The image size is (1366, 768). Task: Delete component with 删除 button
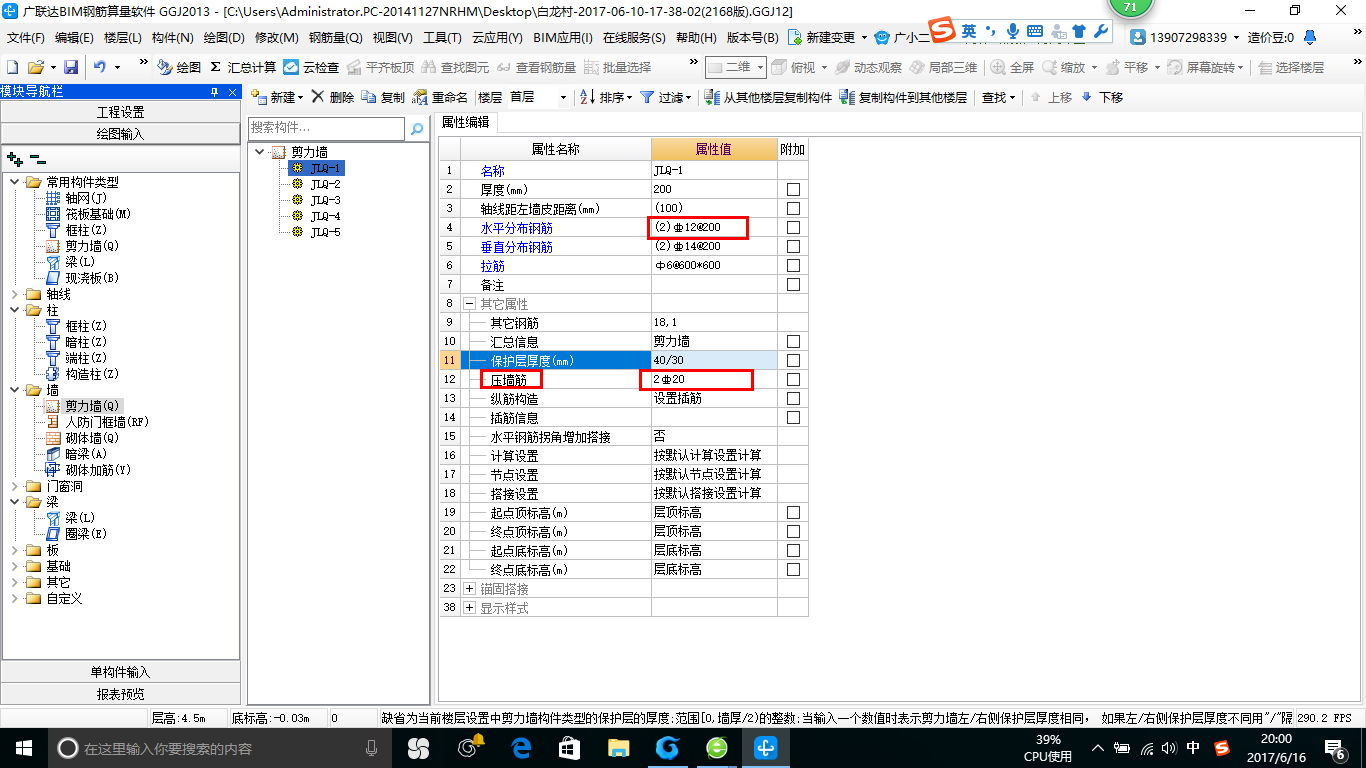332,97
